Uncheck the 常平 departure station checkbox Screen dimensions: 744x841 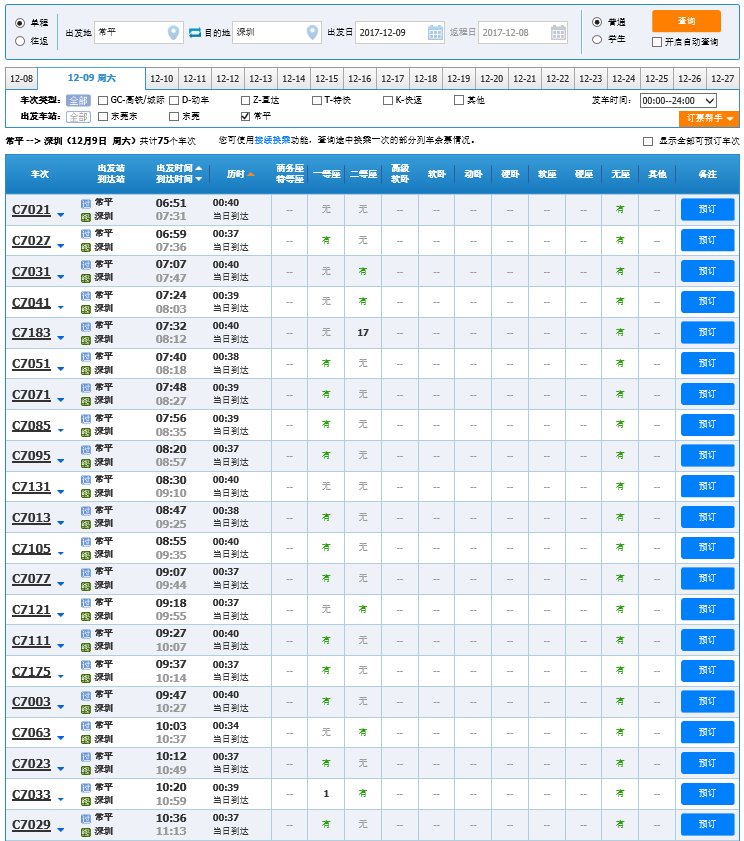coord(246,116)
